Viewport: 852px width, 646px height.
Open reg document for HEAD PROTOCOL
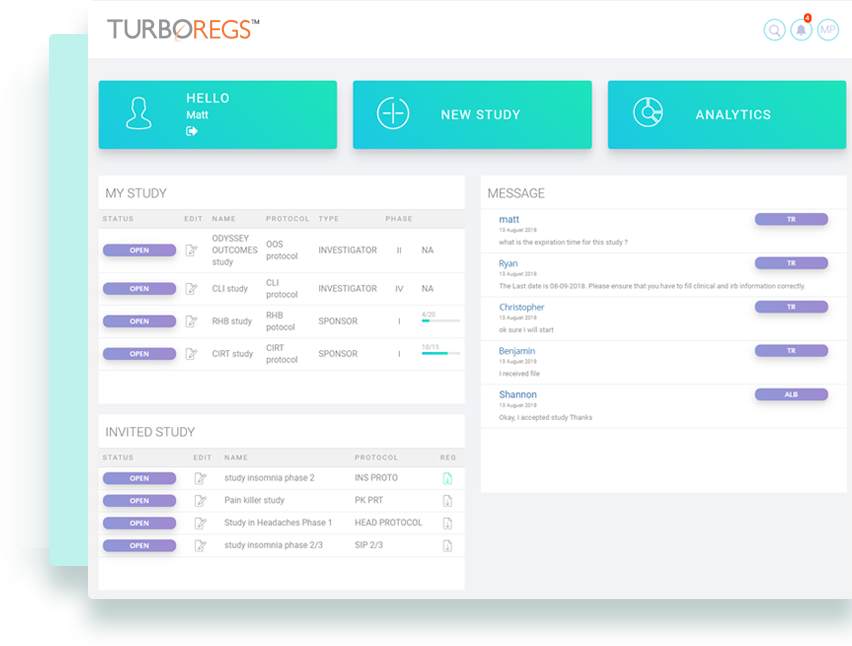click(448, 523)
